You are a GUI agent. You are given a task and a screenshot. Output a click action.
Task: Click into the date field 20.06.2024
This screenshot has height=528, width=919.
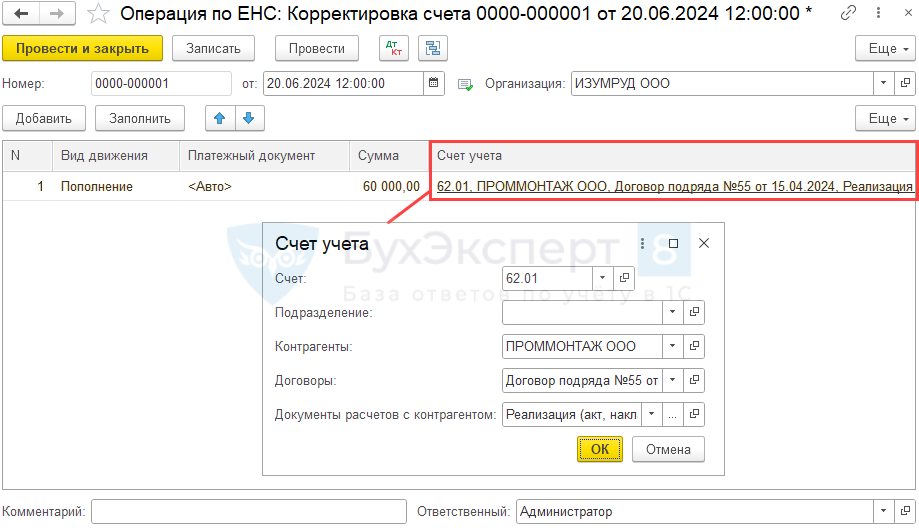pyautogui.click(x=343, y=83)
